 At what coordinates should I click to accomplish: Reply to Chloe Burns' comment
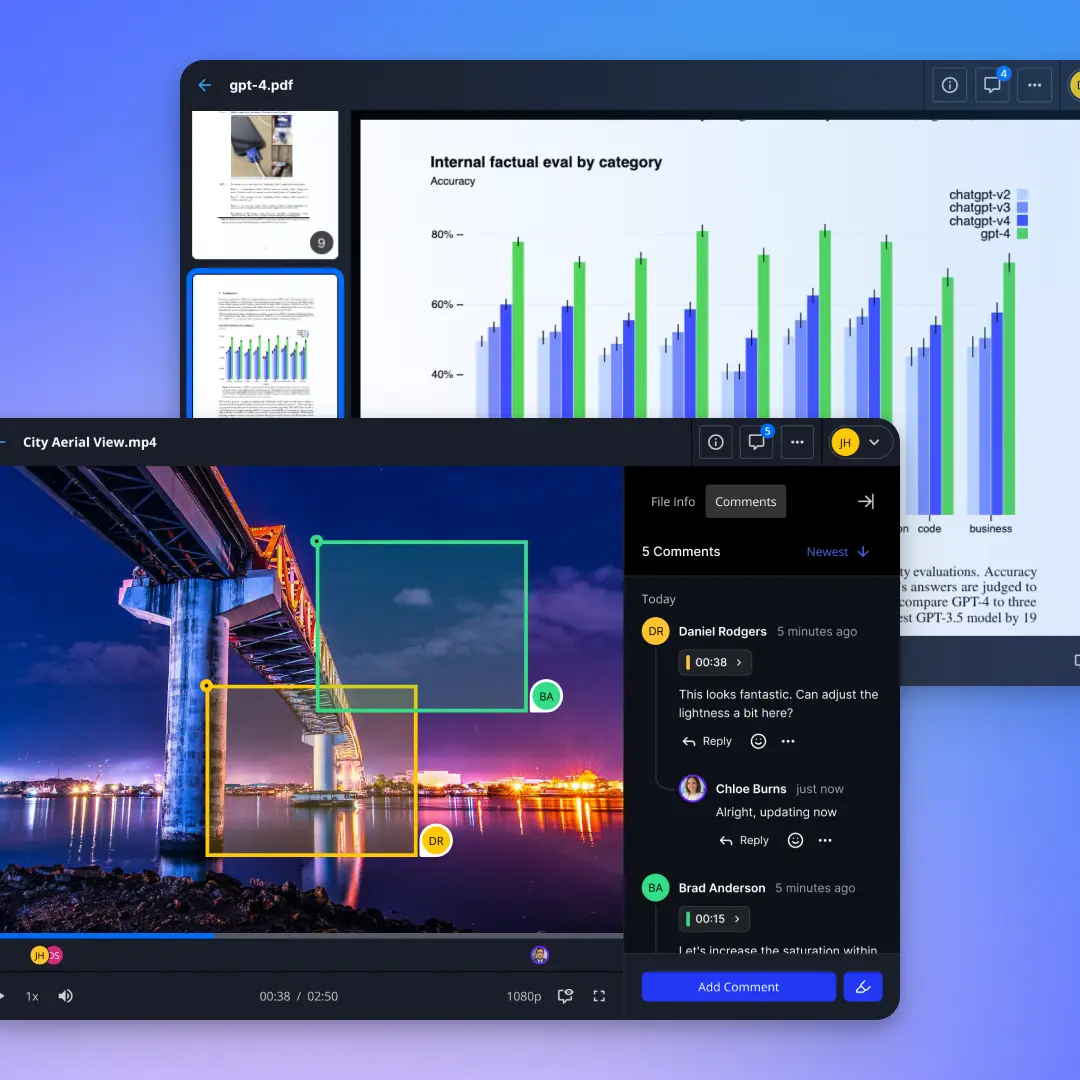(744, 840)
